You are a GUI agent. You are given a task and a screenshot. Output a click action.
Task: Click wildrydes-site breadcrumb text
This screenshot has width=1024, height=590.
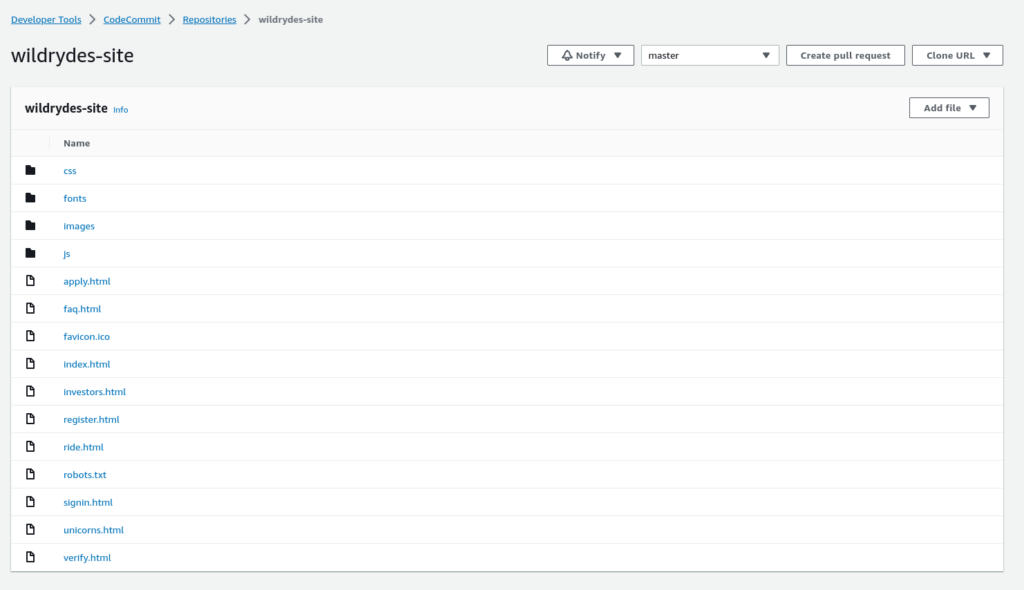click(291, 20)
